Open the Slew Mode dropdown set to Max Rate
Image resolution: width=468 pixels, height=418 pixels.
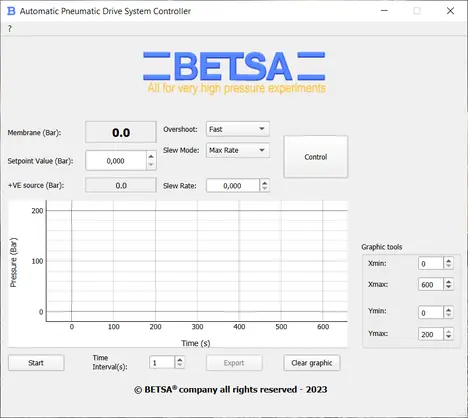click(238, 150)
